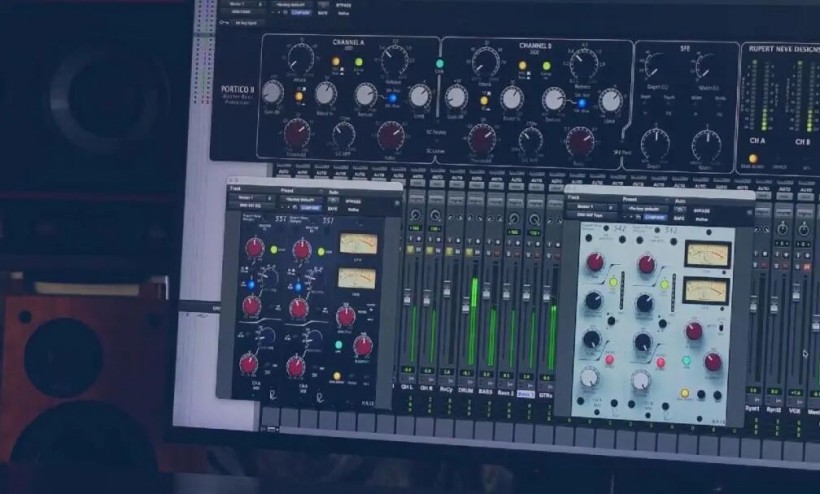Click COMPARE in the 542 Tape plugin window
The width and height of the screenshot is (820, 494).
click(654, 217)
